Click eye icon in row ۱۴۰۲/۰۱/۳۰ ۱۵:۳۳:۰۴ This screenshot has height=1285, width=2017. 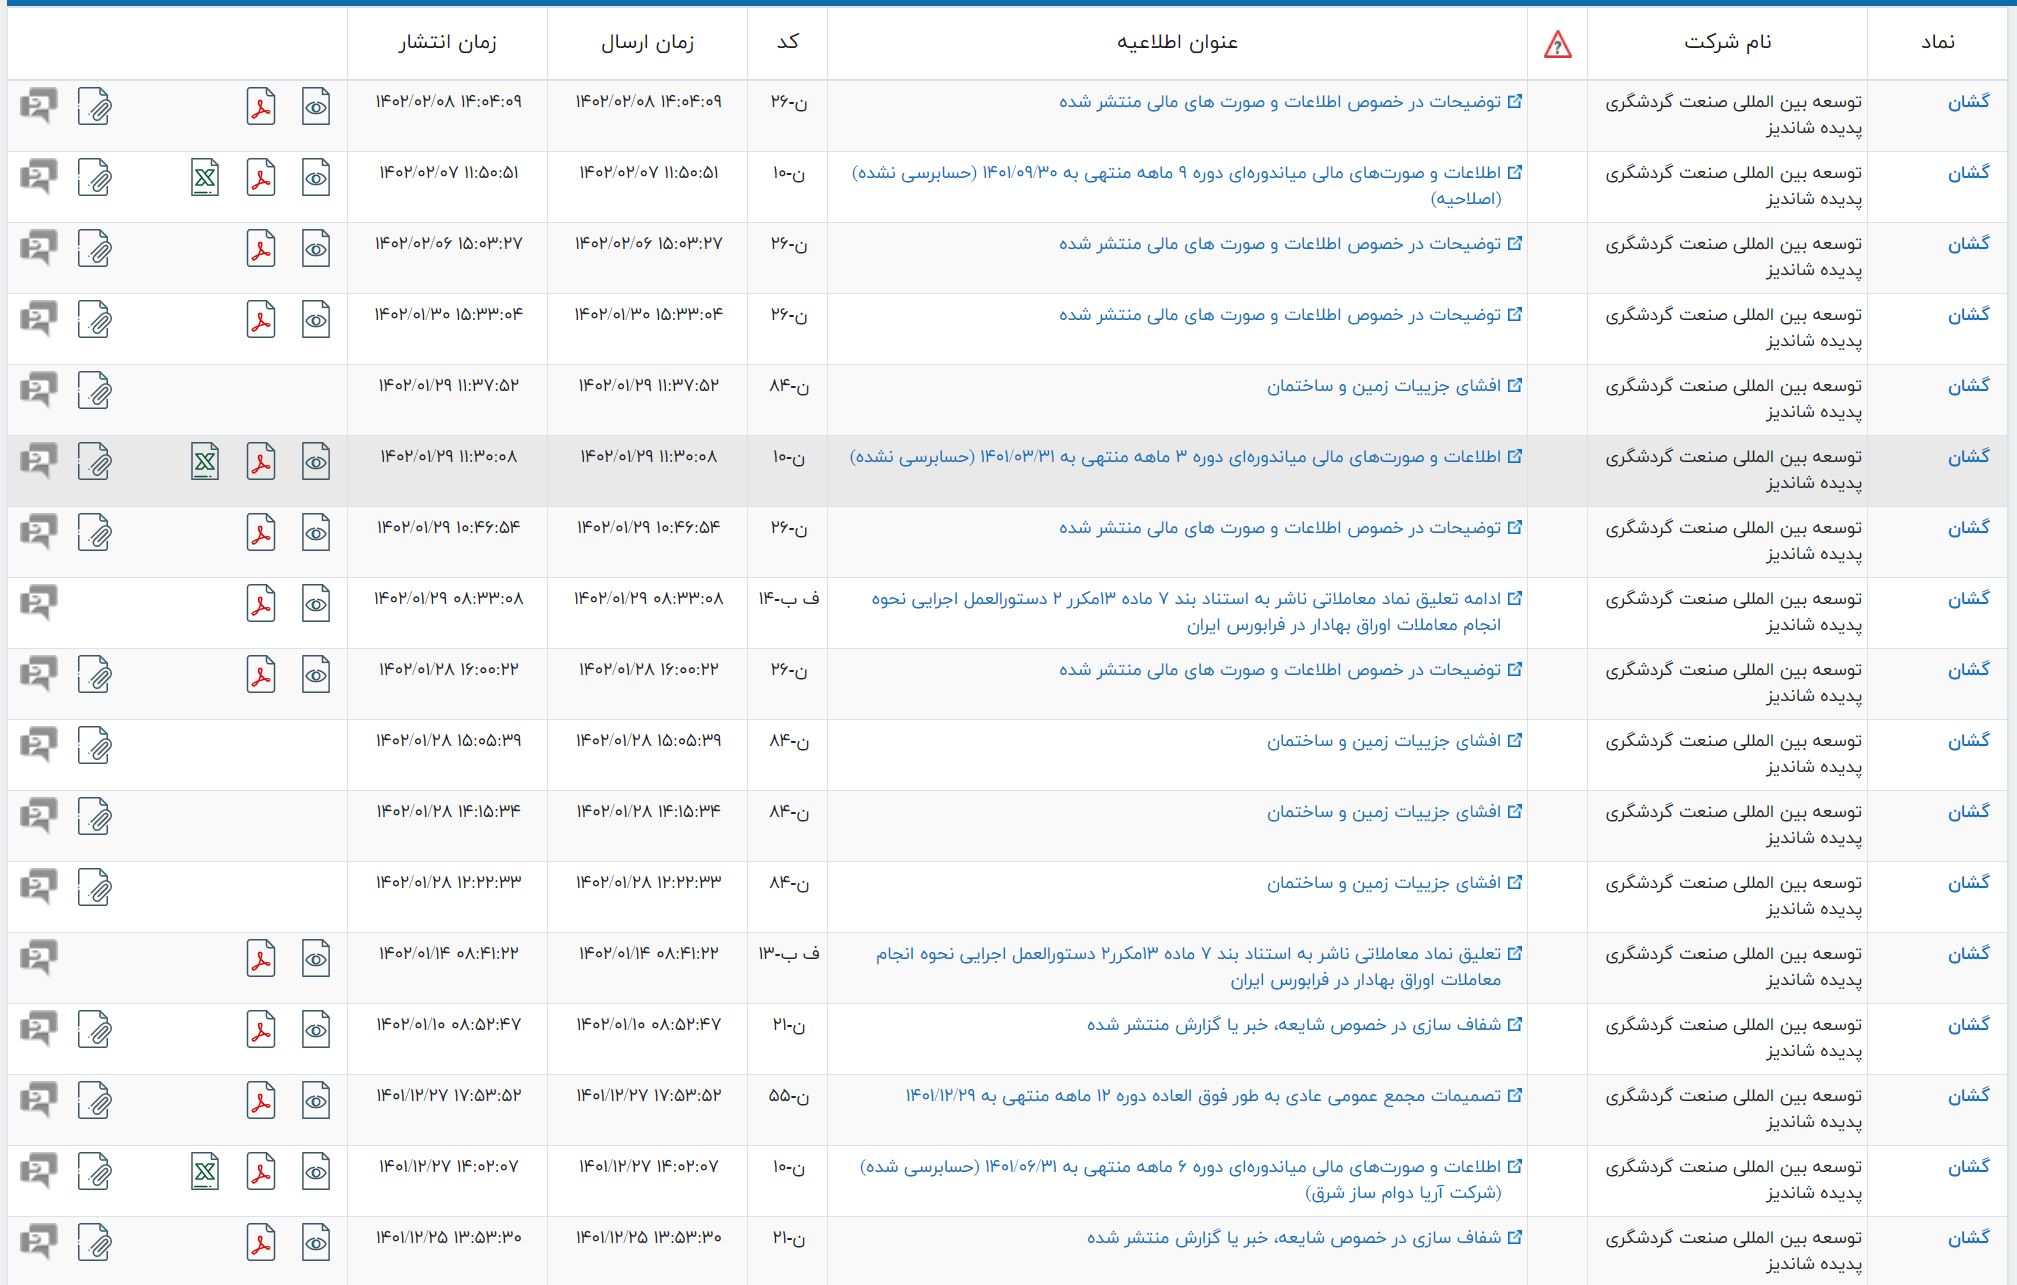coord(316,320)
